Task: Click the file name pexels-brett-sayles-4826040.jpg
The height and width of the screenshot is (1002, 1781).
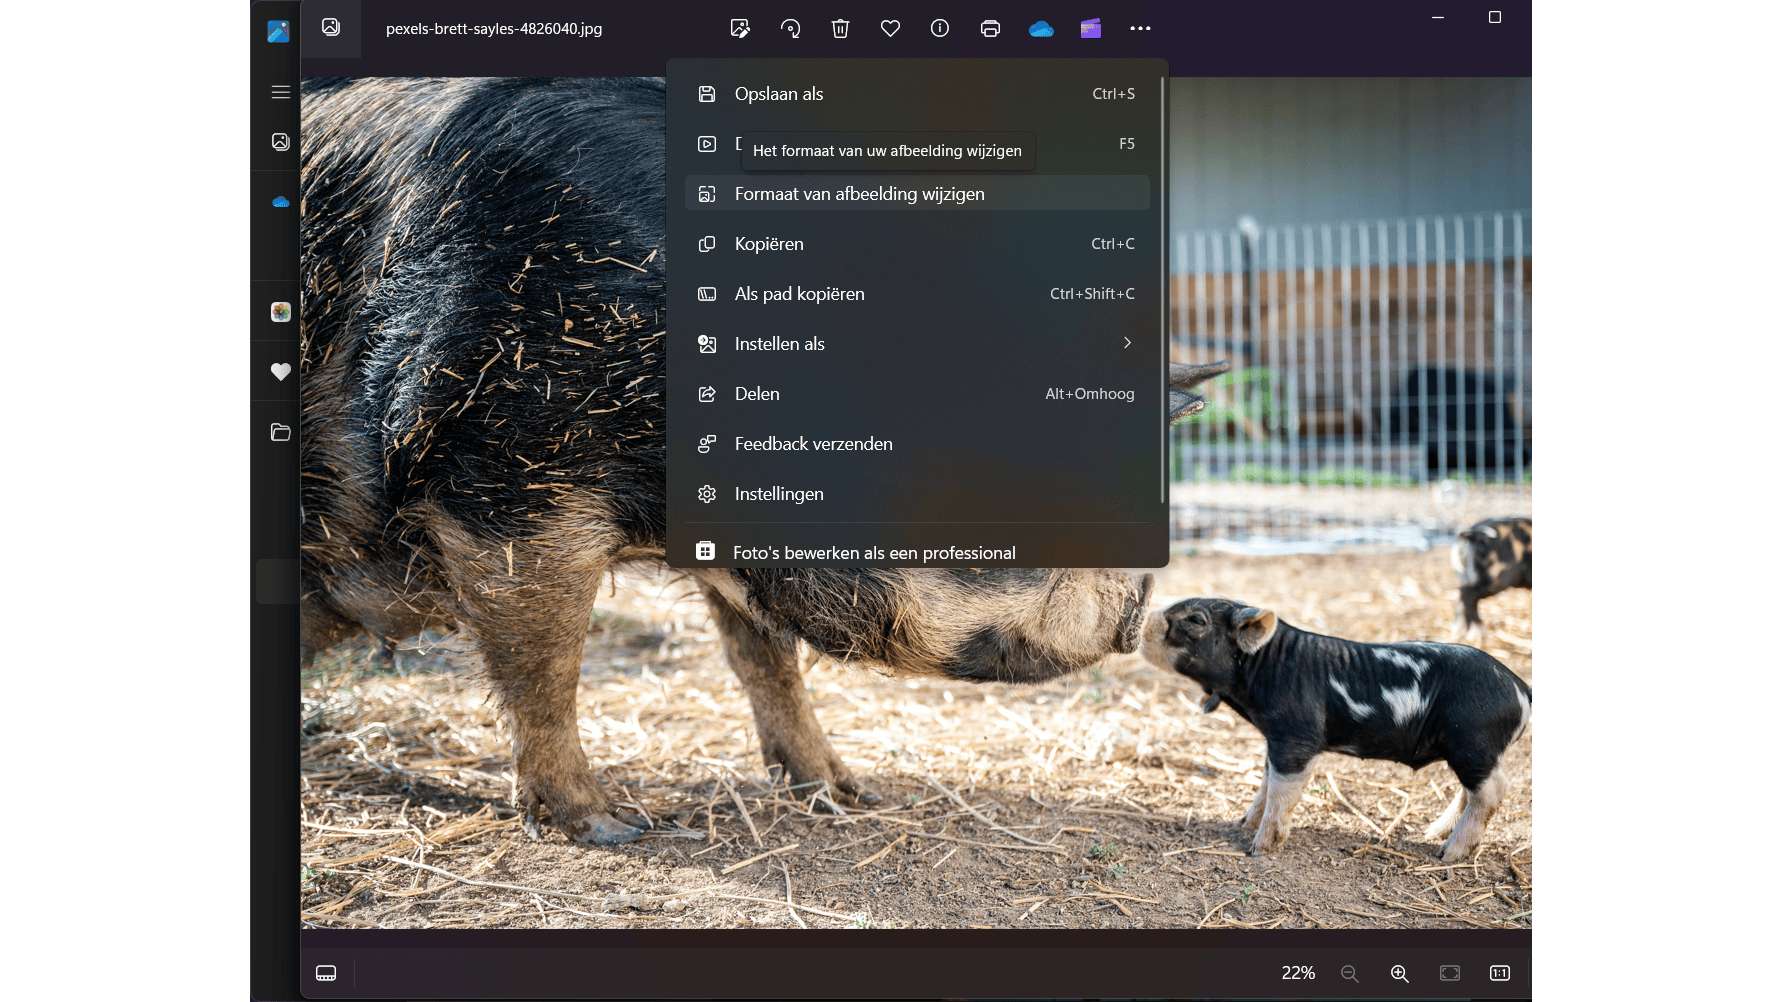Action: [494, 29]
